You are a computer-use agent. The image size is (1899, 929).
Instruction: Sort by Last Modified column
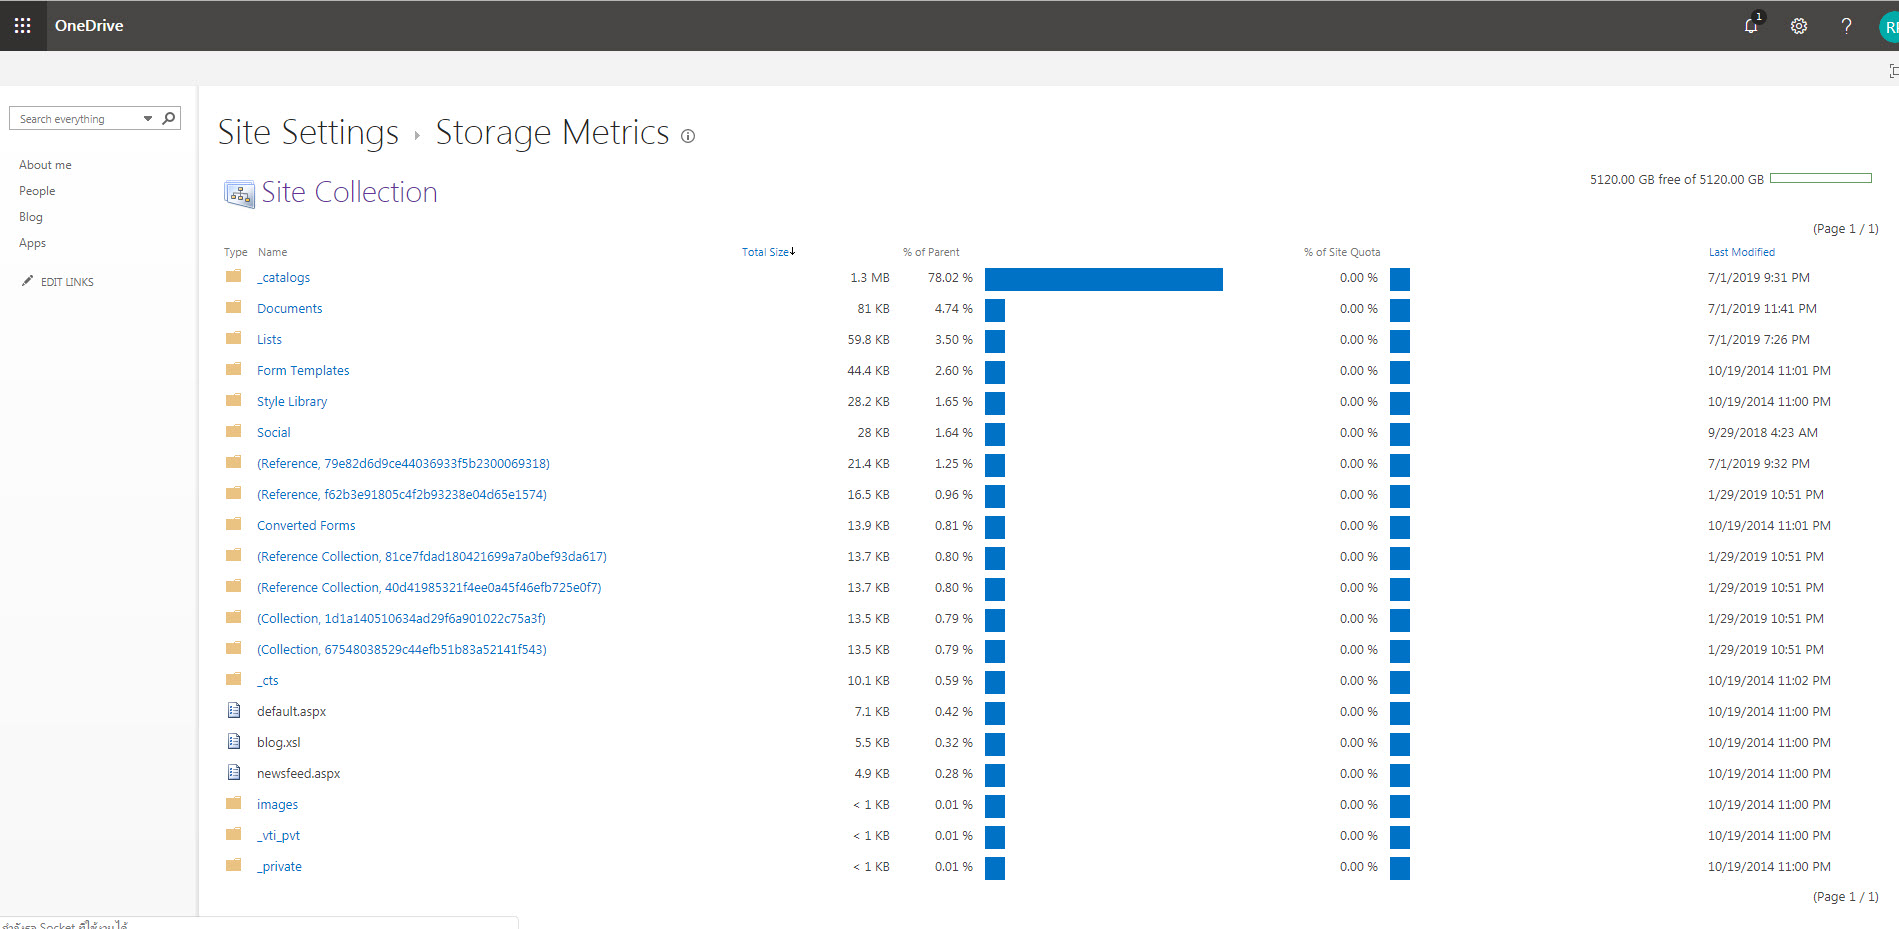[x=1742, y=252]
